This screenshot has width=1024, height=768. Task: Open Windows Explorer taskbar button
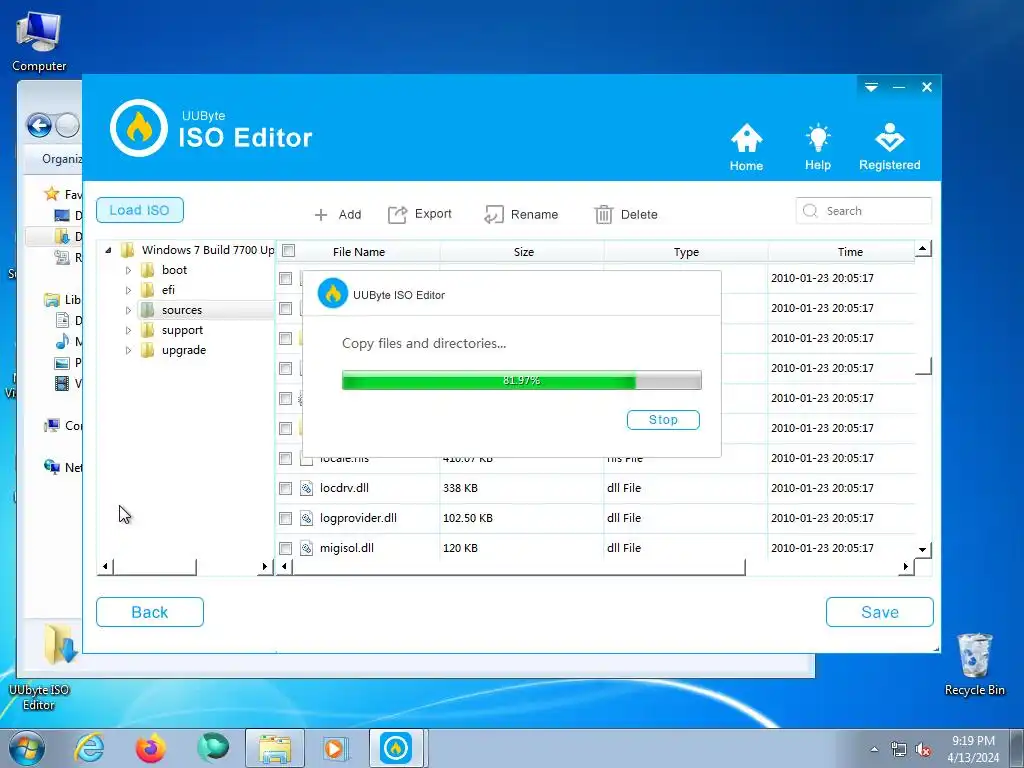point(275,748)
